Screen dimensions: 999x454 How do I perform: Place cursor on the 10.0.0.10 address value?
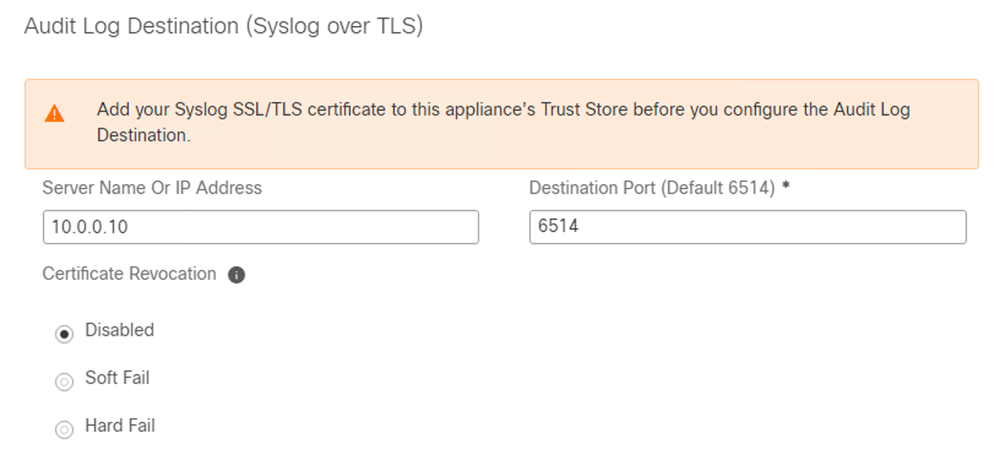pyautogui.click(x=90, y=227)
